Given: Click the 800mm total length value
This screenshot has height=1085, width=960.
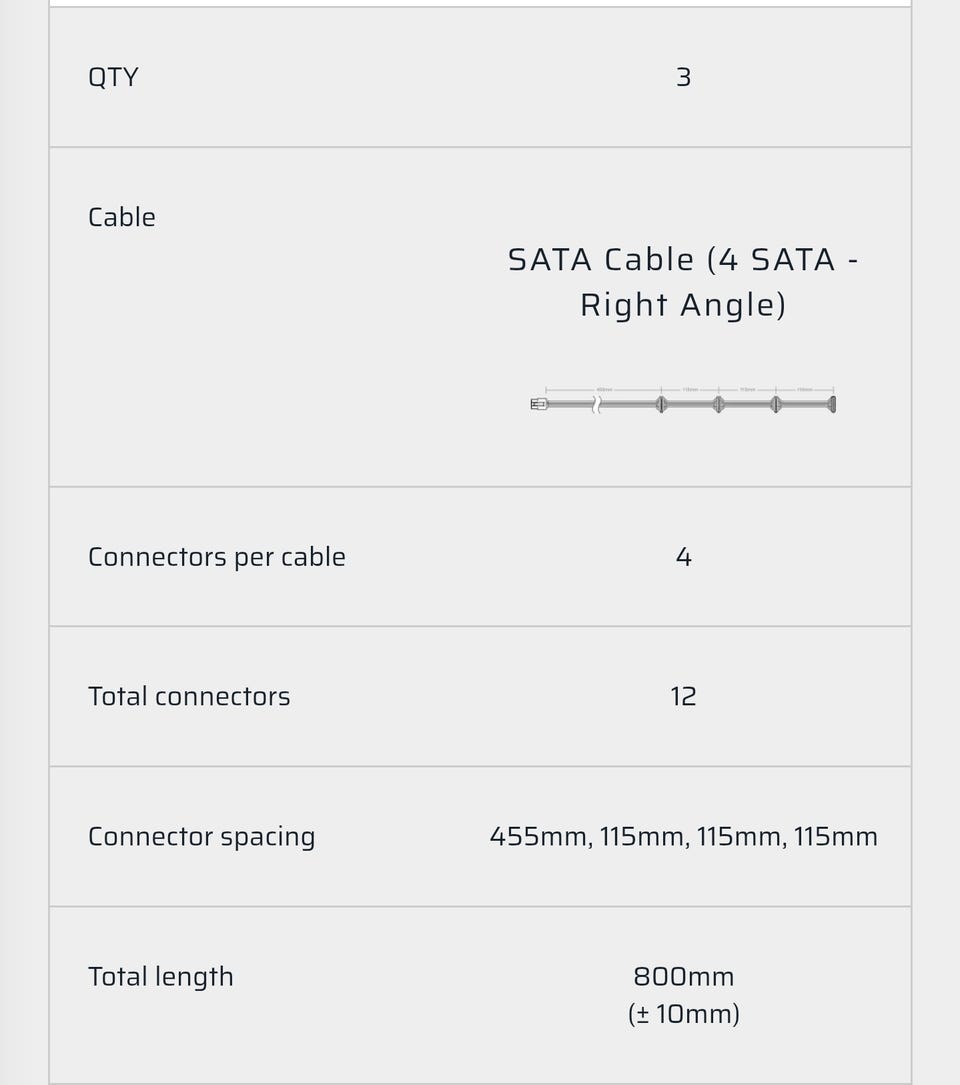Looking at the screenshot, I should (683, 977).
